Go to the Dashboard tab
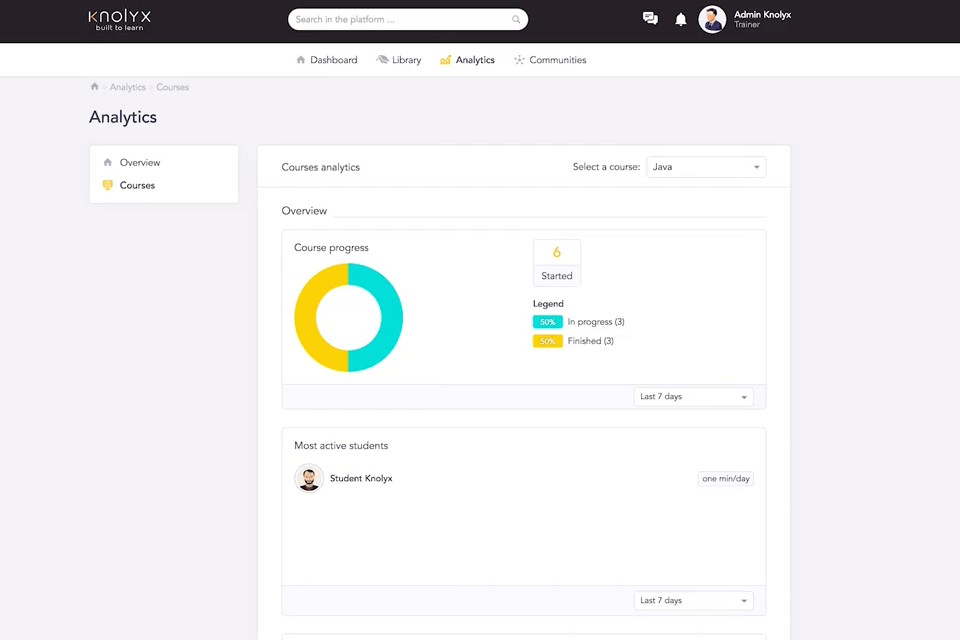The height and width of the screenshot is (640, 960). tap(326, 60)
